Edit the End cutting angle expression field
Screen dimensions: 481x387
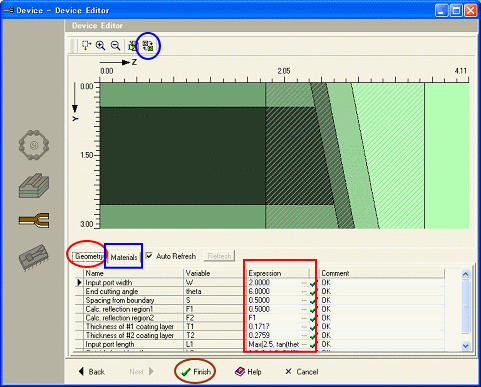pos(274,291)
